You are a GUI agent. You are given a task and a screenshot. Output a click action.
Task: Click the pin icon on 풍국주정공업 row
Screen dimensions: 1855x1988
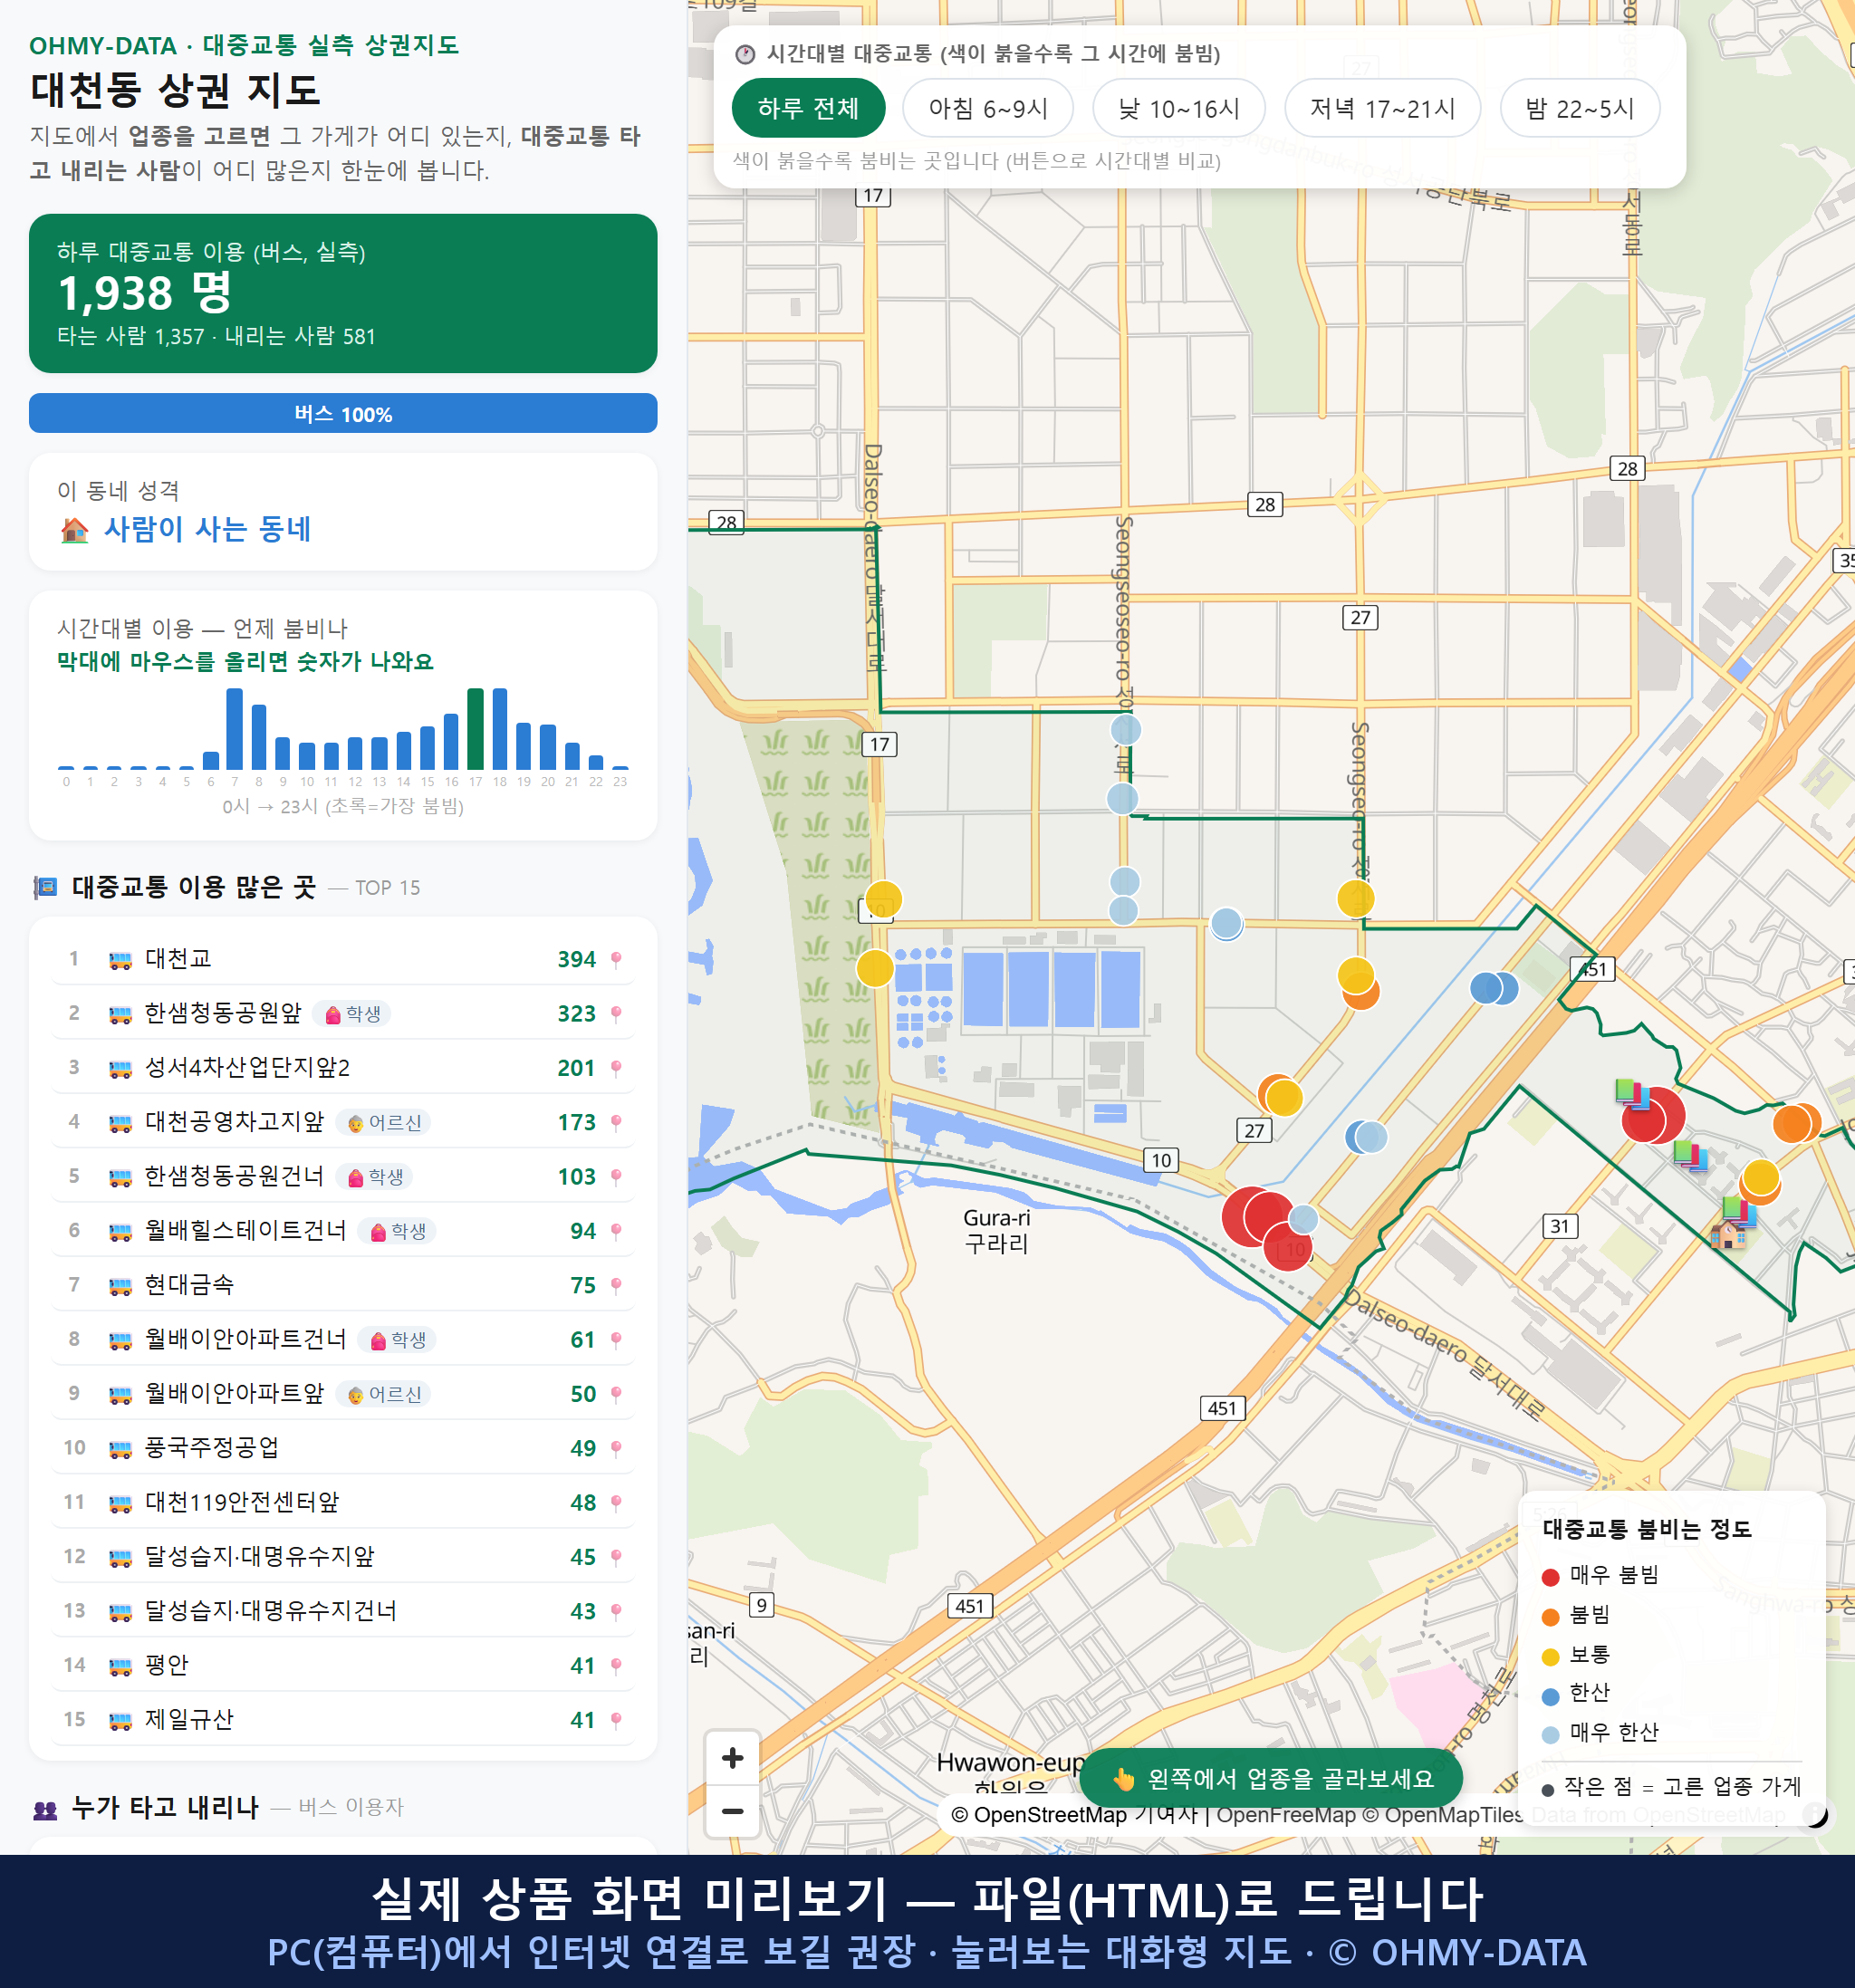(616, 1449)
